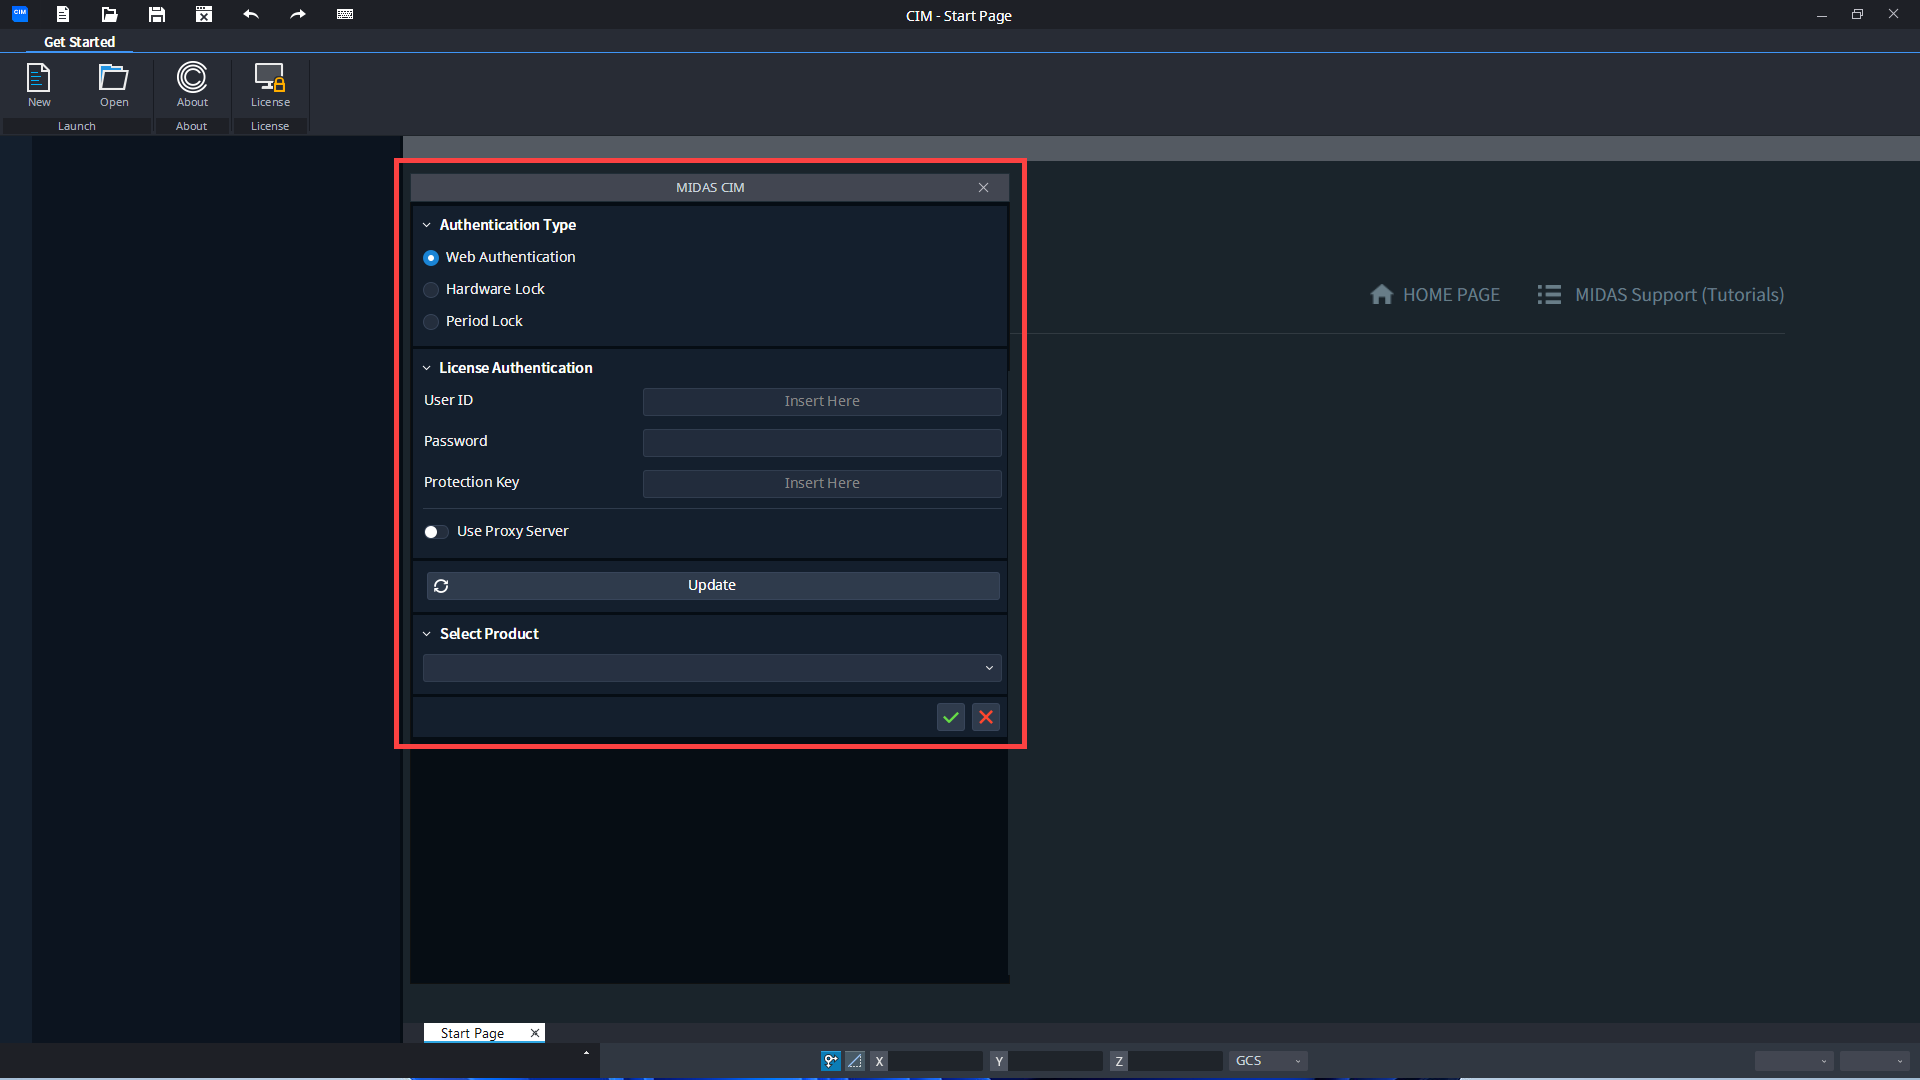1920x1080 pixels.
Task: Click the save icon in title bar
Action: (x=157, y=14)
